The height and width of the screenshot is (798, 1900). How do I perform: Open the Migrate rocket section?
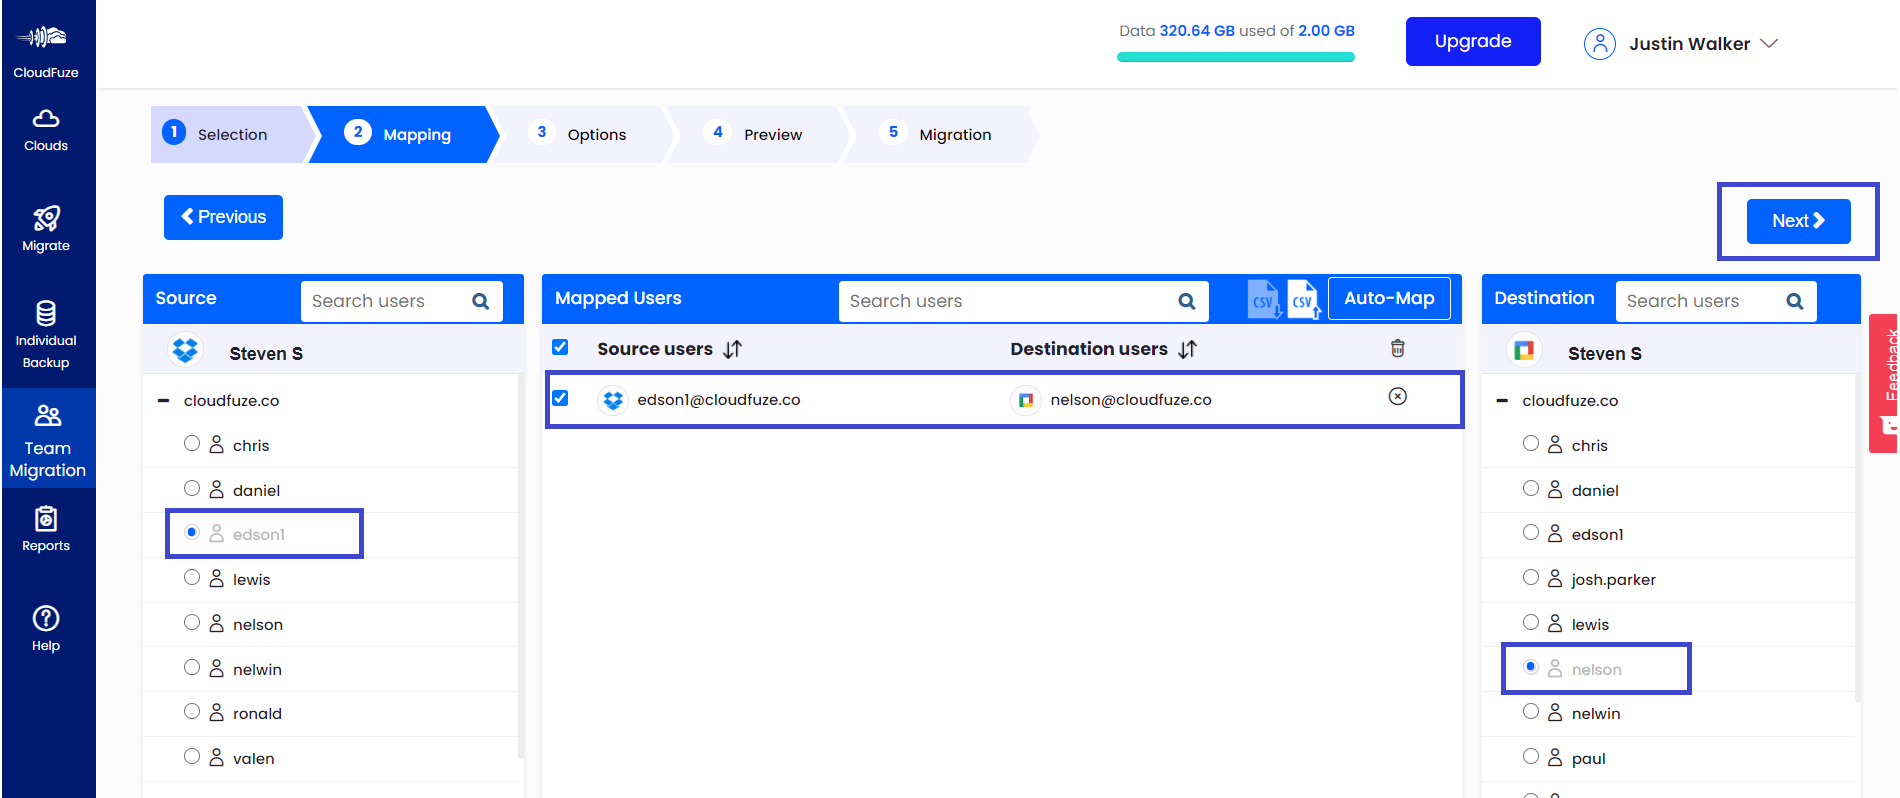[x=46, y=228]
